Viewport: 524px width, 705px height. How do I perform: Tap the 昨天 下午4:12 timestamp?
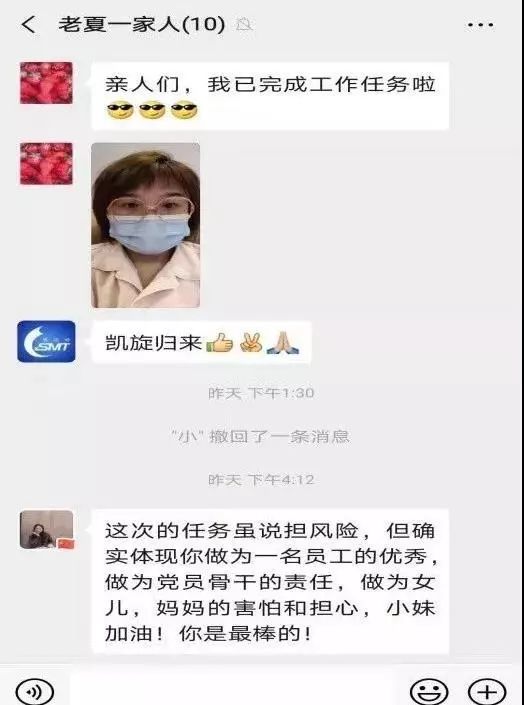coord(261,480)
